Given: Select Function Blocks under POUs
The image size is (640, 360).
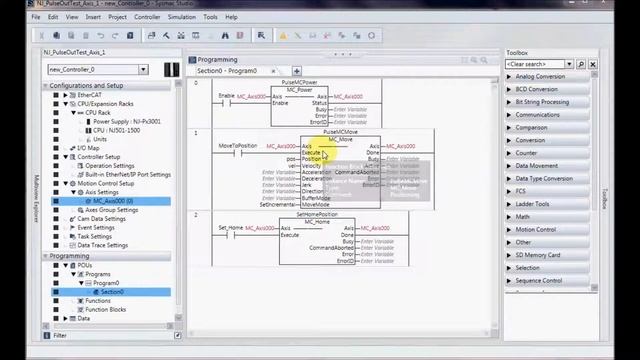Looking at the screenshot, I should pyautogui.click(x=105, y=310).
